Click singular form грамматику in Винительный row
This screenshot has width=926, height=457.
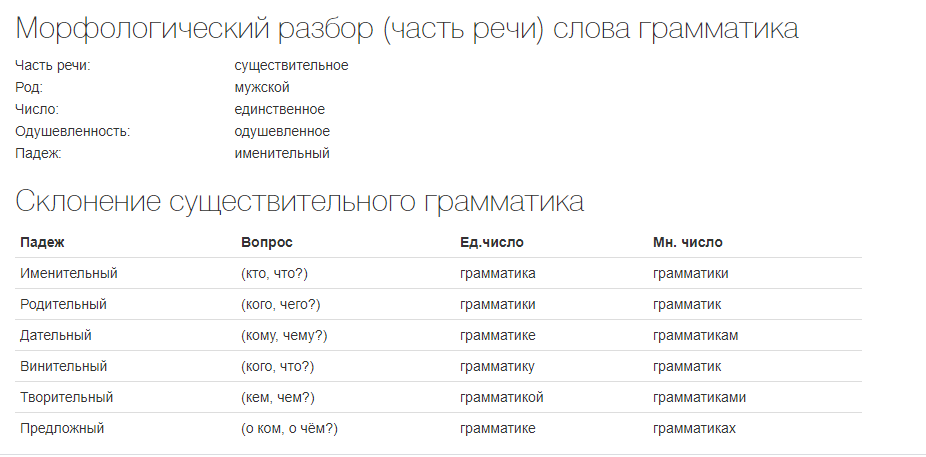pos(497,367)
